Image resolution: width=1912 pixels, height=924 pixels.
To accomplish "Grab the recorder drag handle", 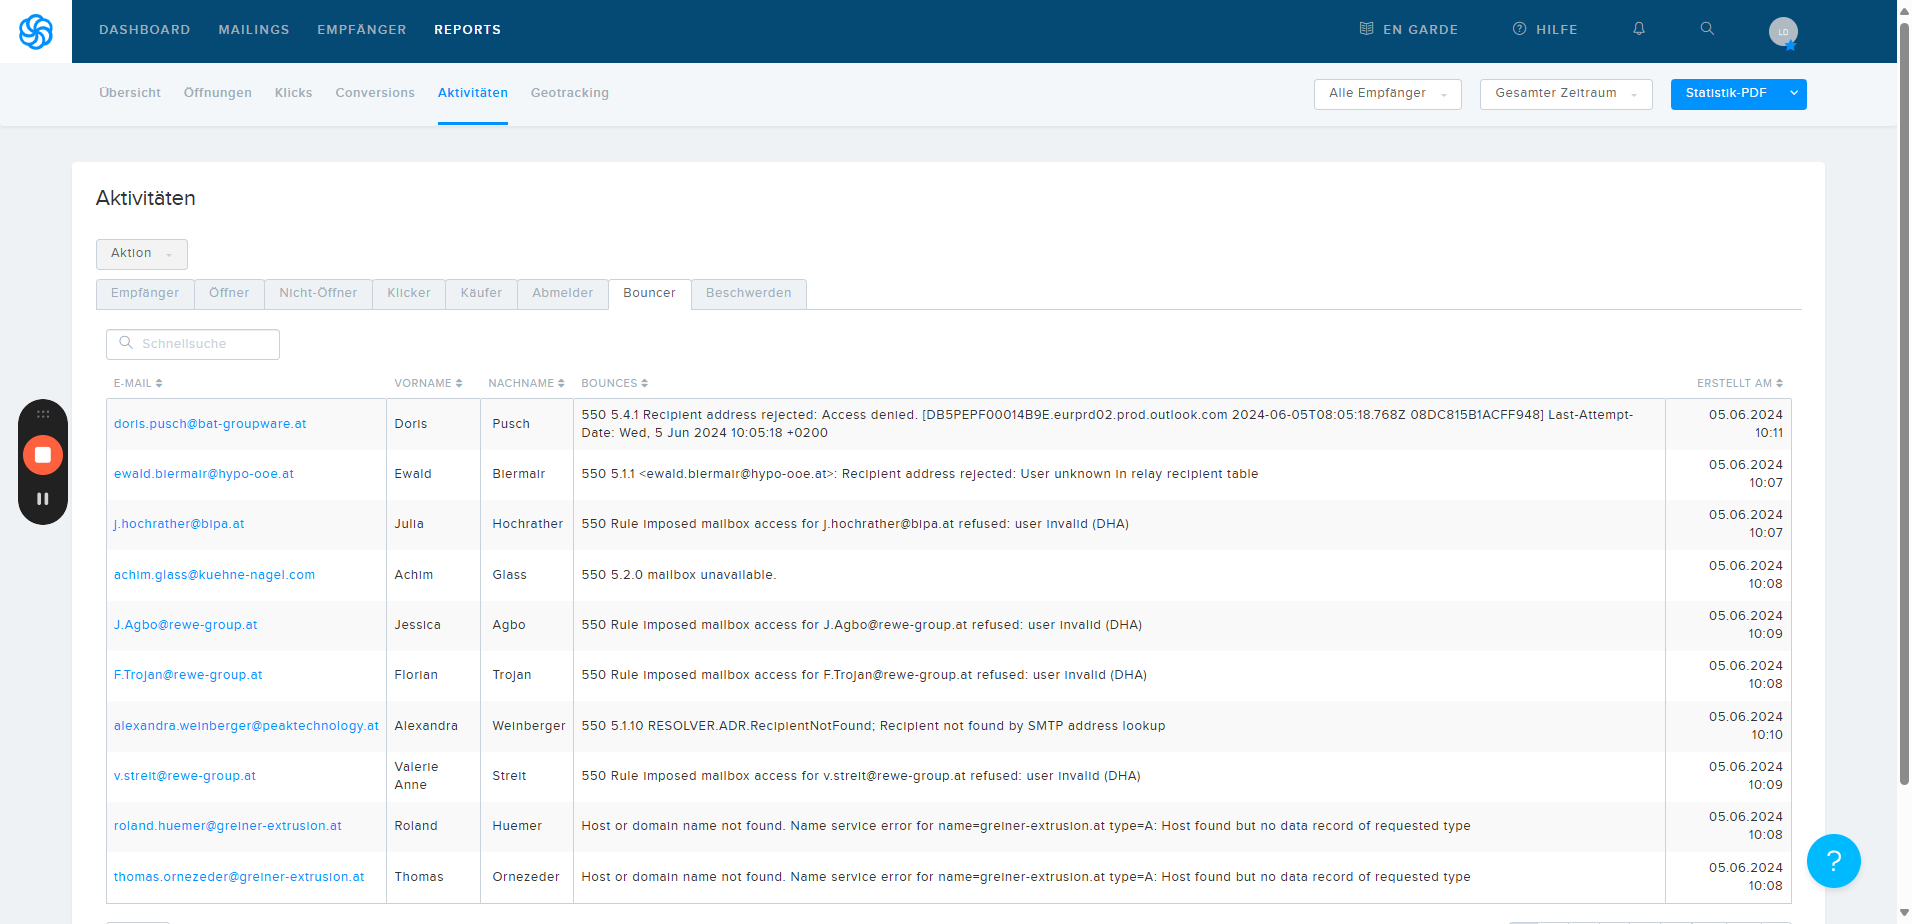I will tap(43, 414).
